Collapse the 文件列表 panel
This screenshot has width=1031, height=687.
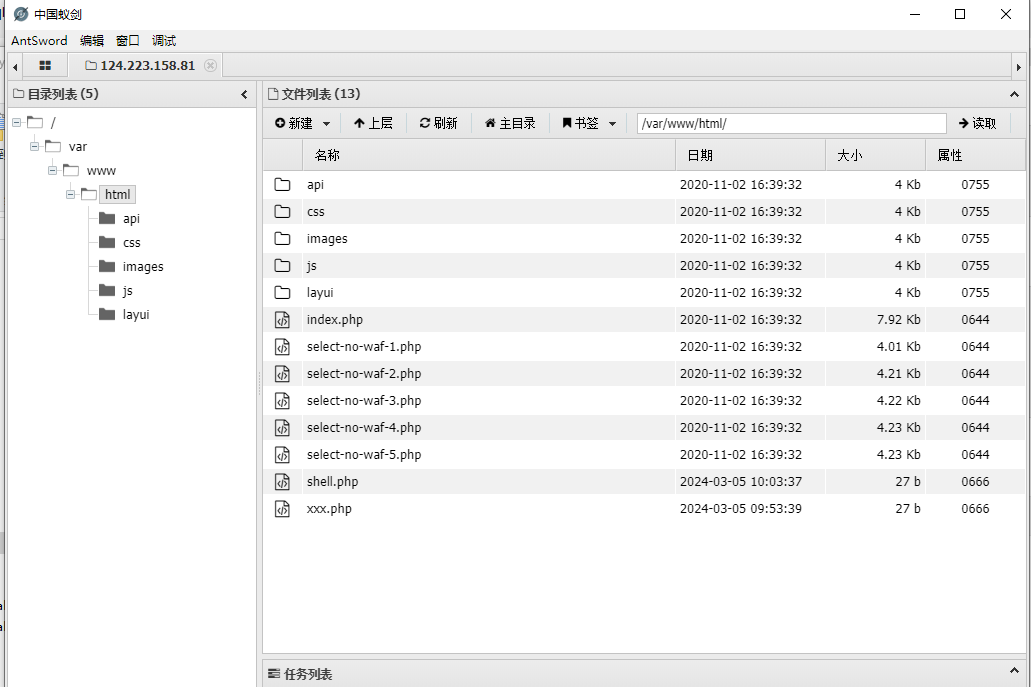pyautogui.click(x=1014, y=95)
